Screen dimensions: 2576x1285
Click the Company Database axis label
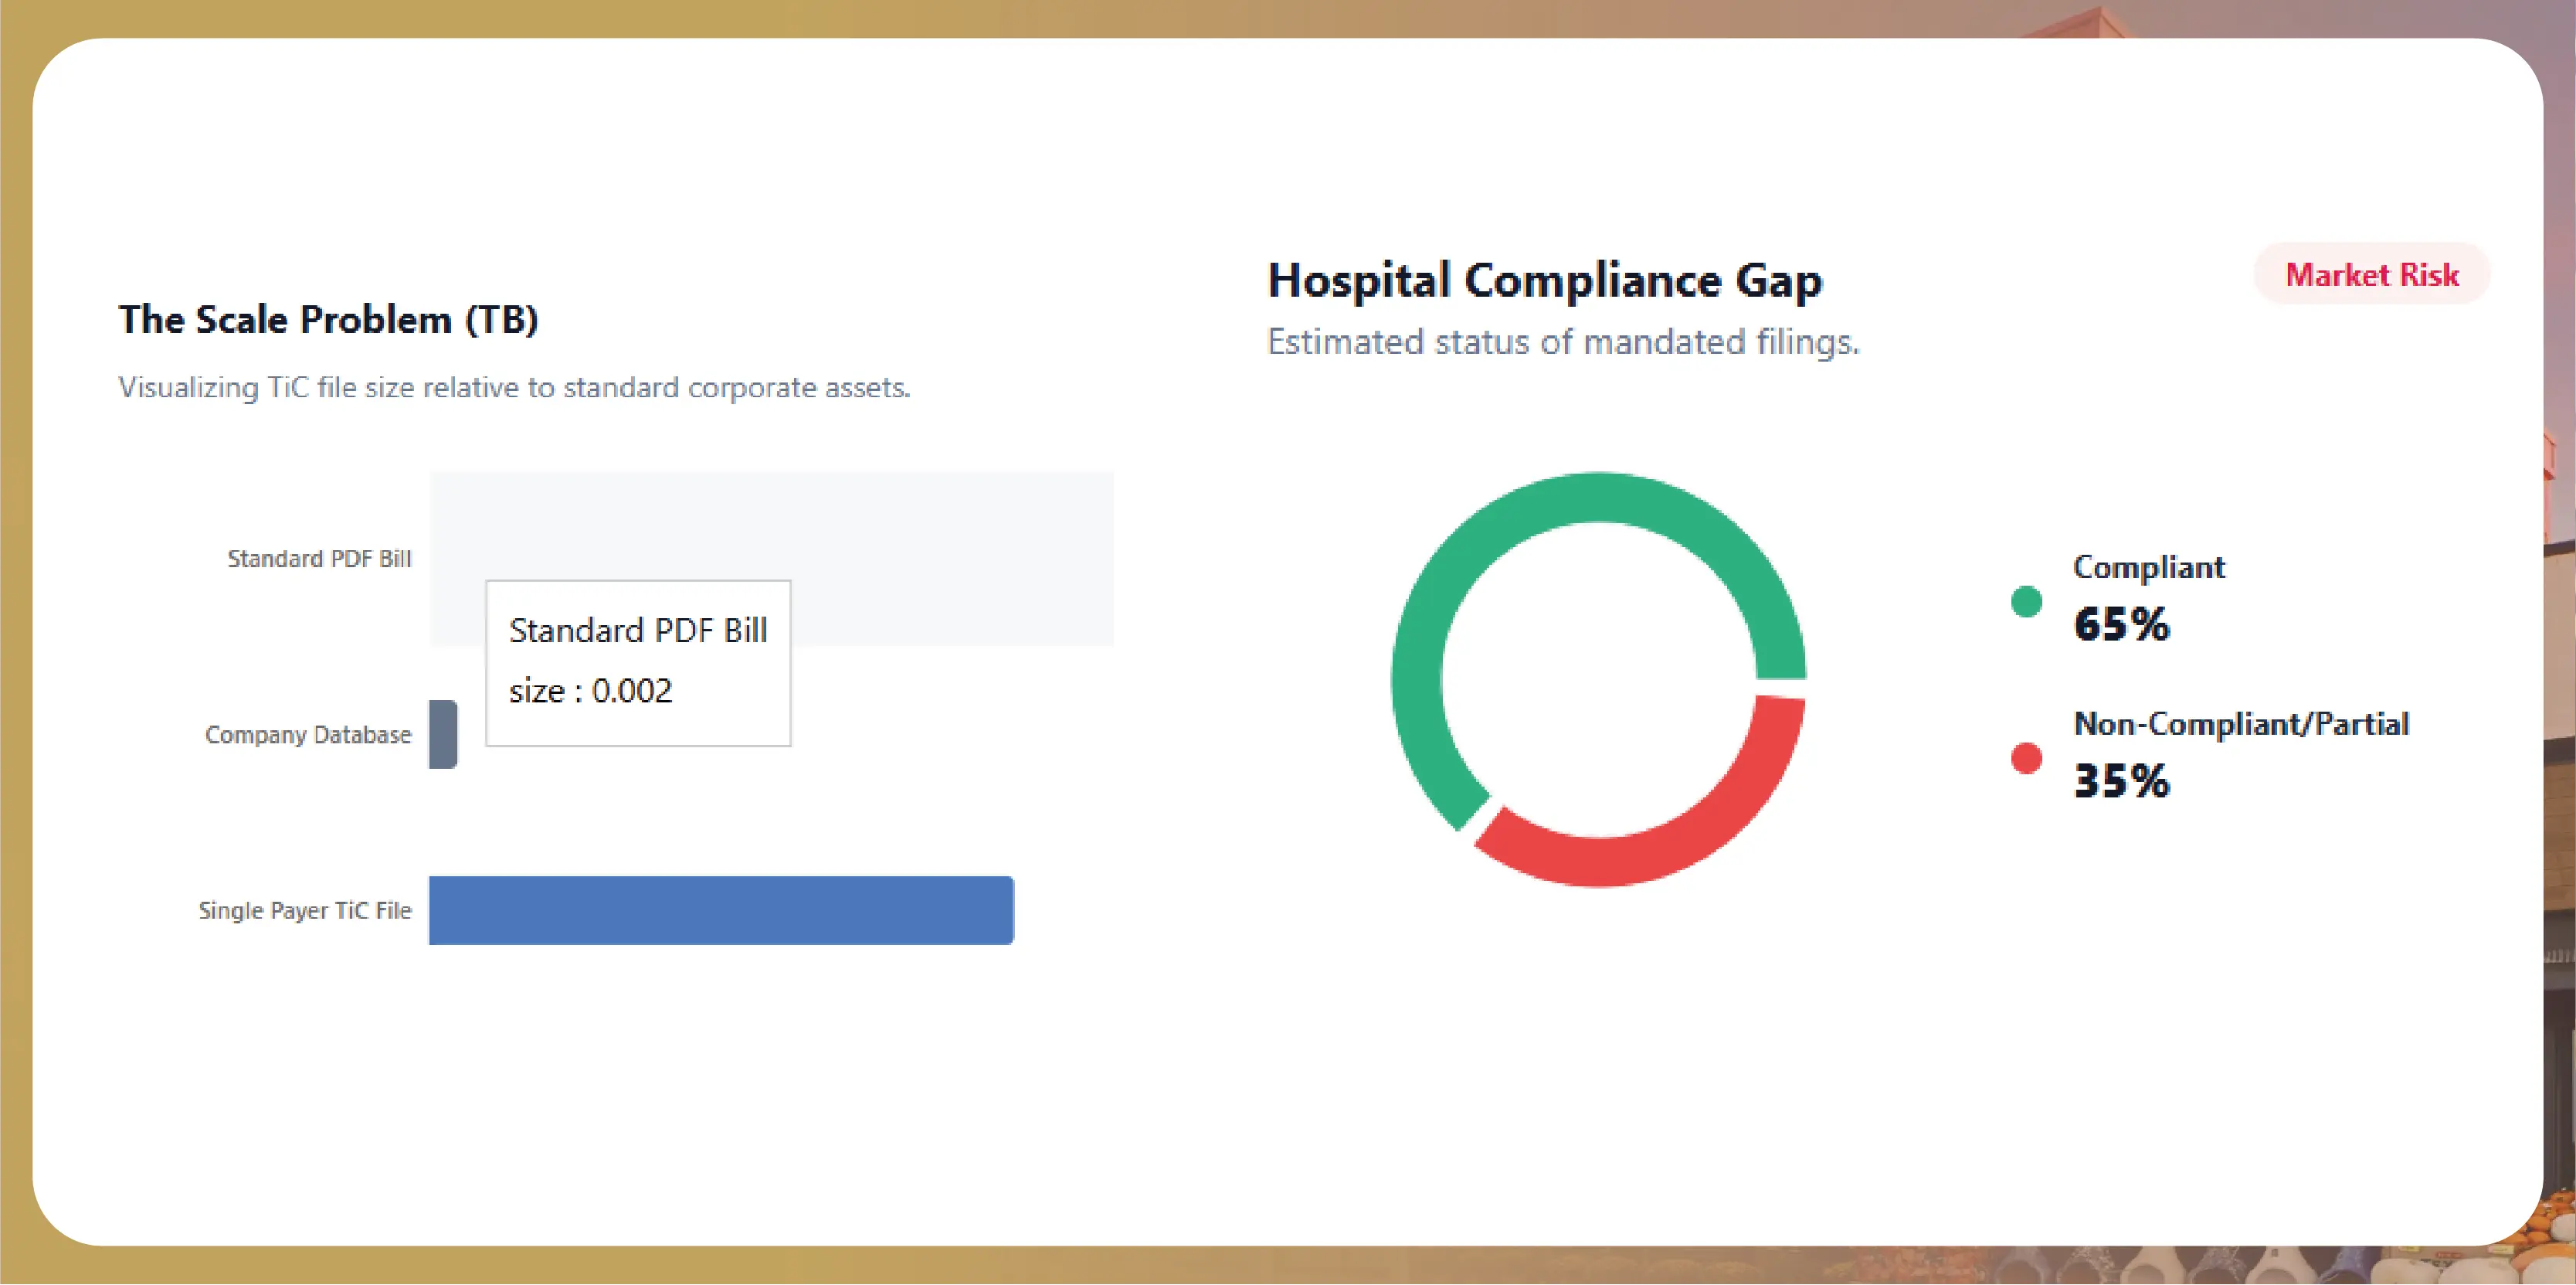tap(308, 735)
